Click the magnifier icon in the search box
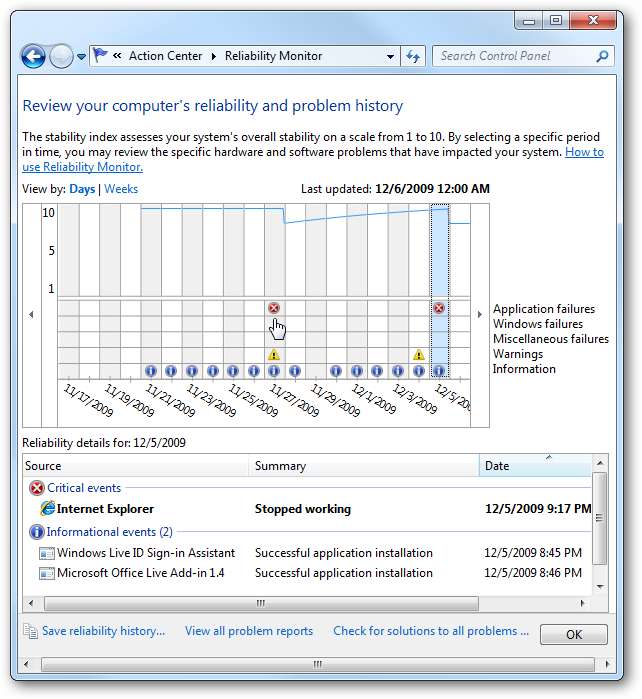642x699 pixels. (602, 56)
